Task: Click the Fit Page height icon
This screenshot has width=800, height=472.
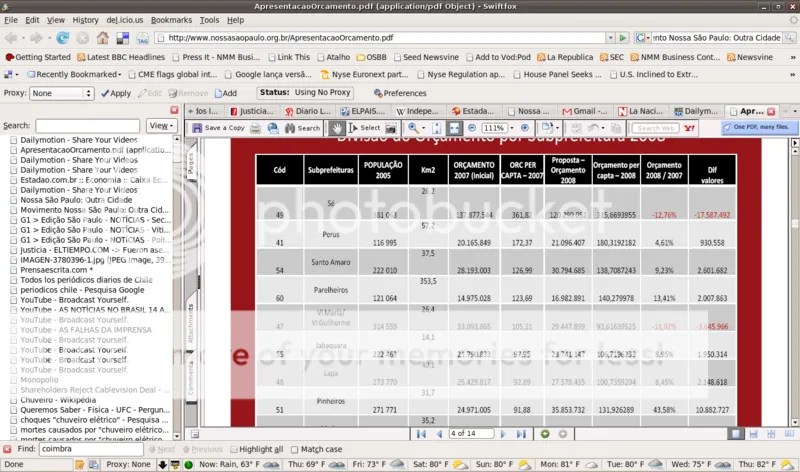Action: 436,128
